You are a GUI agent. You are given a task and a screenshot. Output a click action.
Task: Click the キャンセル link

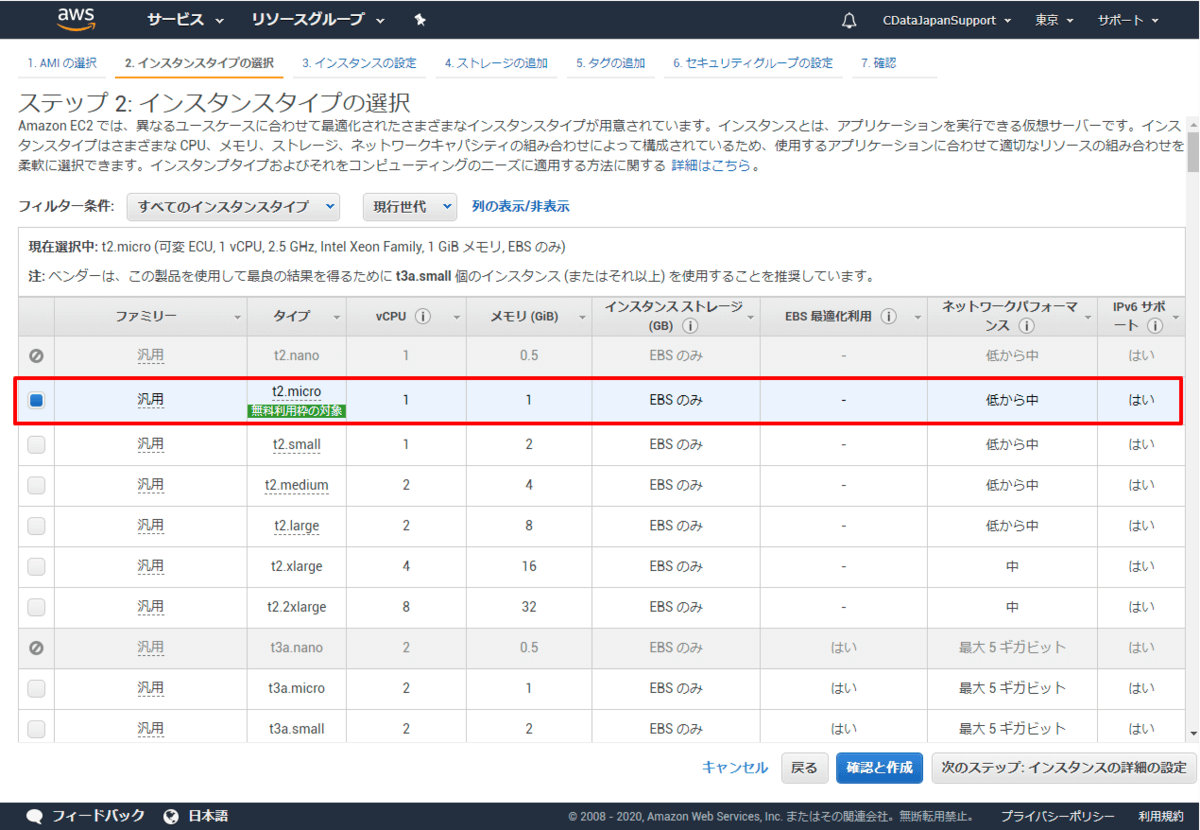[x=735, y=768]
